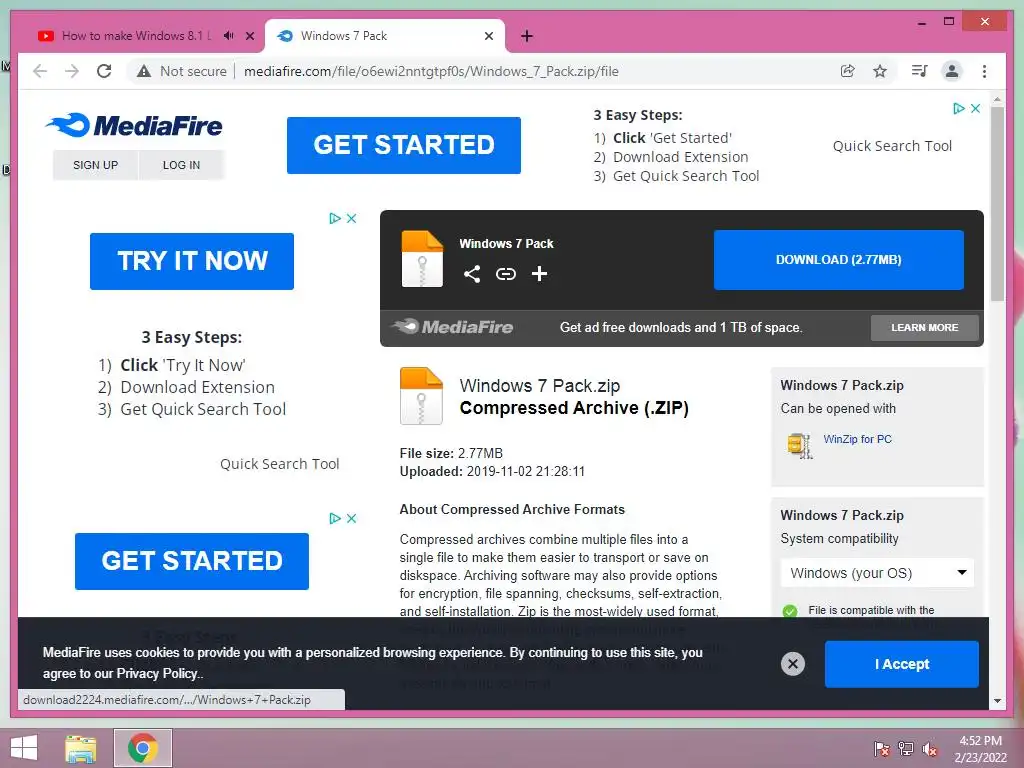Dismiss the cookie banner with X
The image size is (1024, 768).
[793, 664]
